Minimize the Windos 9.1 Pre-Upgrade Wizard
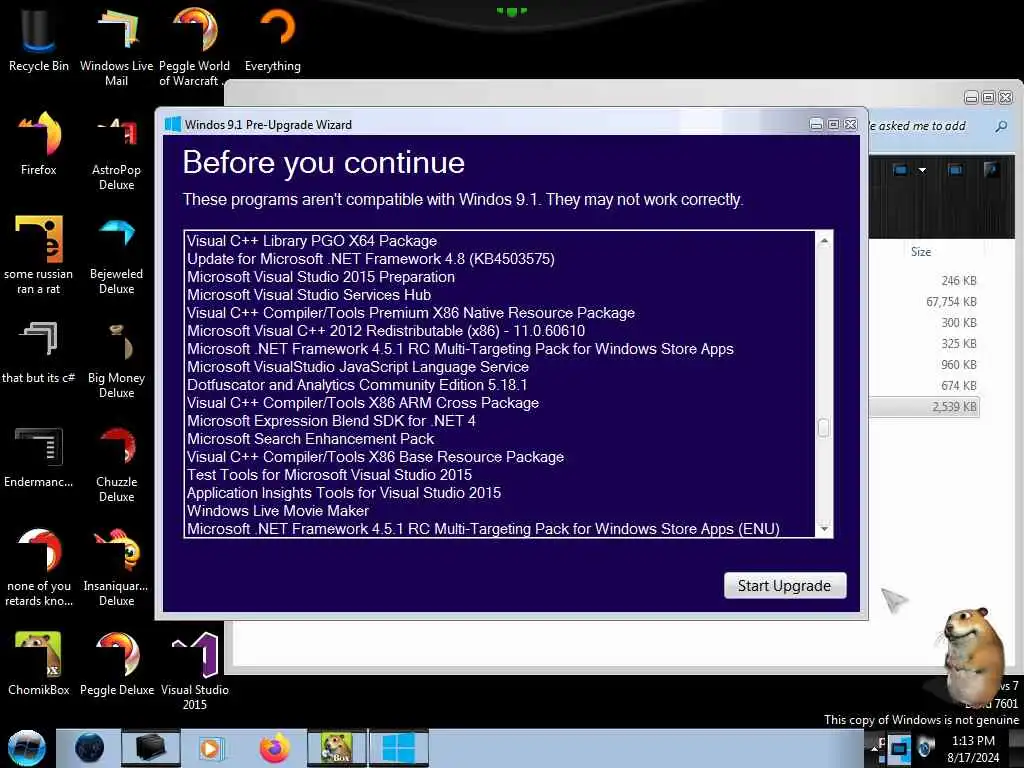1024x768 pixels. click(x=816, y=124)
